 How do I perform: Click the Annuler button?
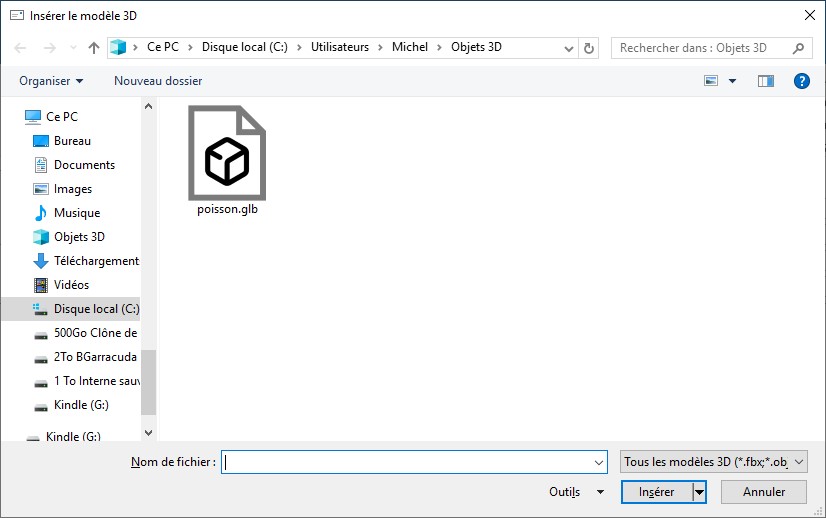pyautogui.click(x=764, y=492)
